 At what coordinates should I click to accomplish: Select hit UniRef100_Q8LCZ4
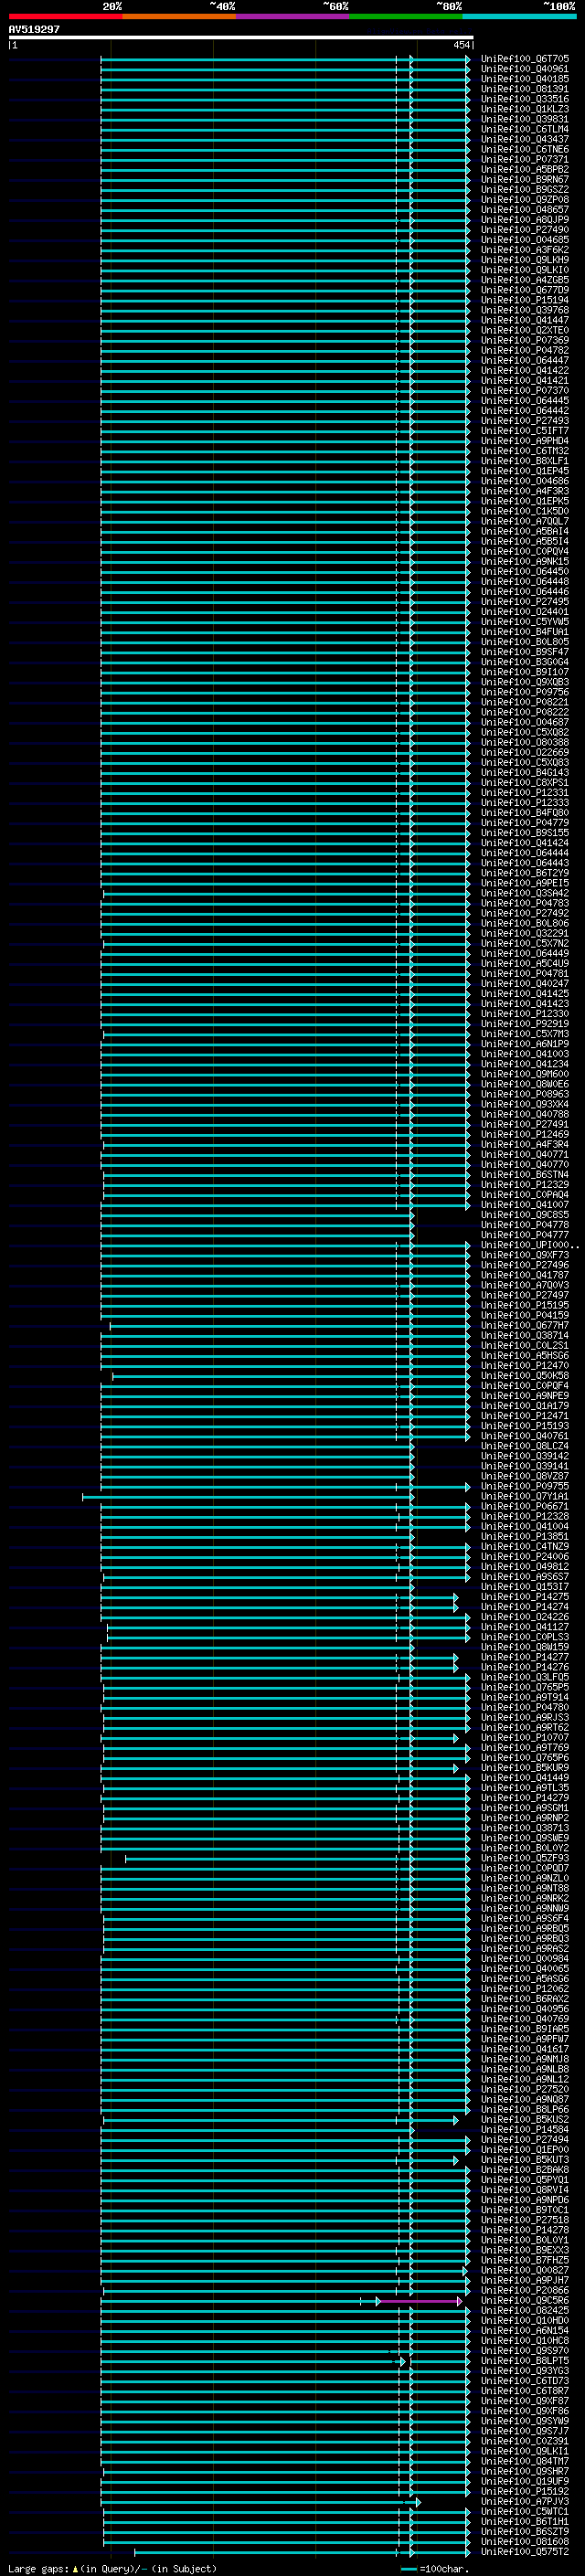(x=525, y=1446)
